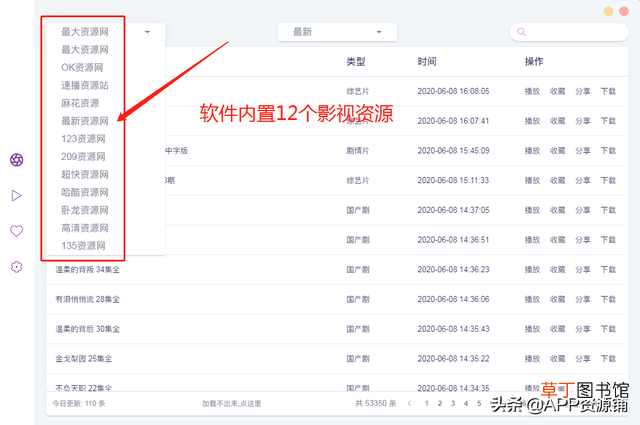Go to page 3
The height and width of the screenshot is (425, 640).
click(x=453, y=403)
